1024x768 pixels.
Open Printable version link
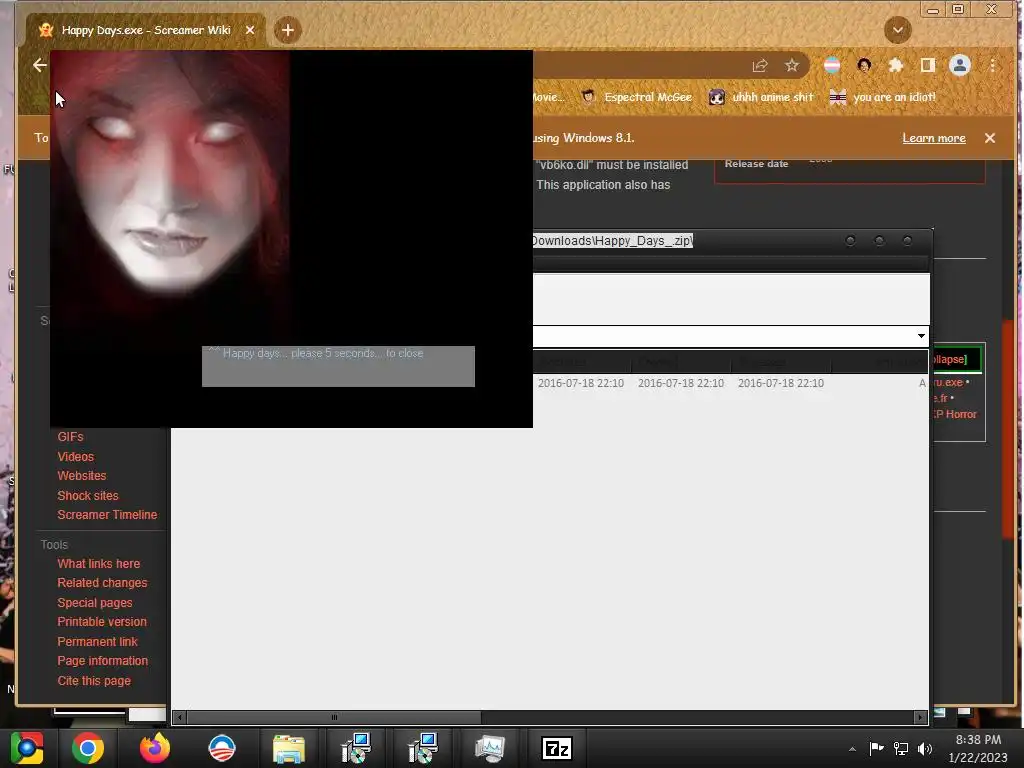point(102,622)
